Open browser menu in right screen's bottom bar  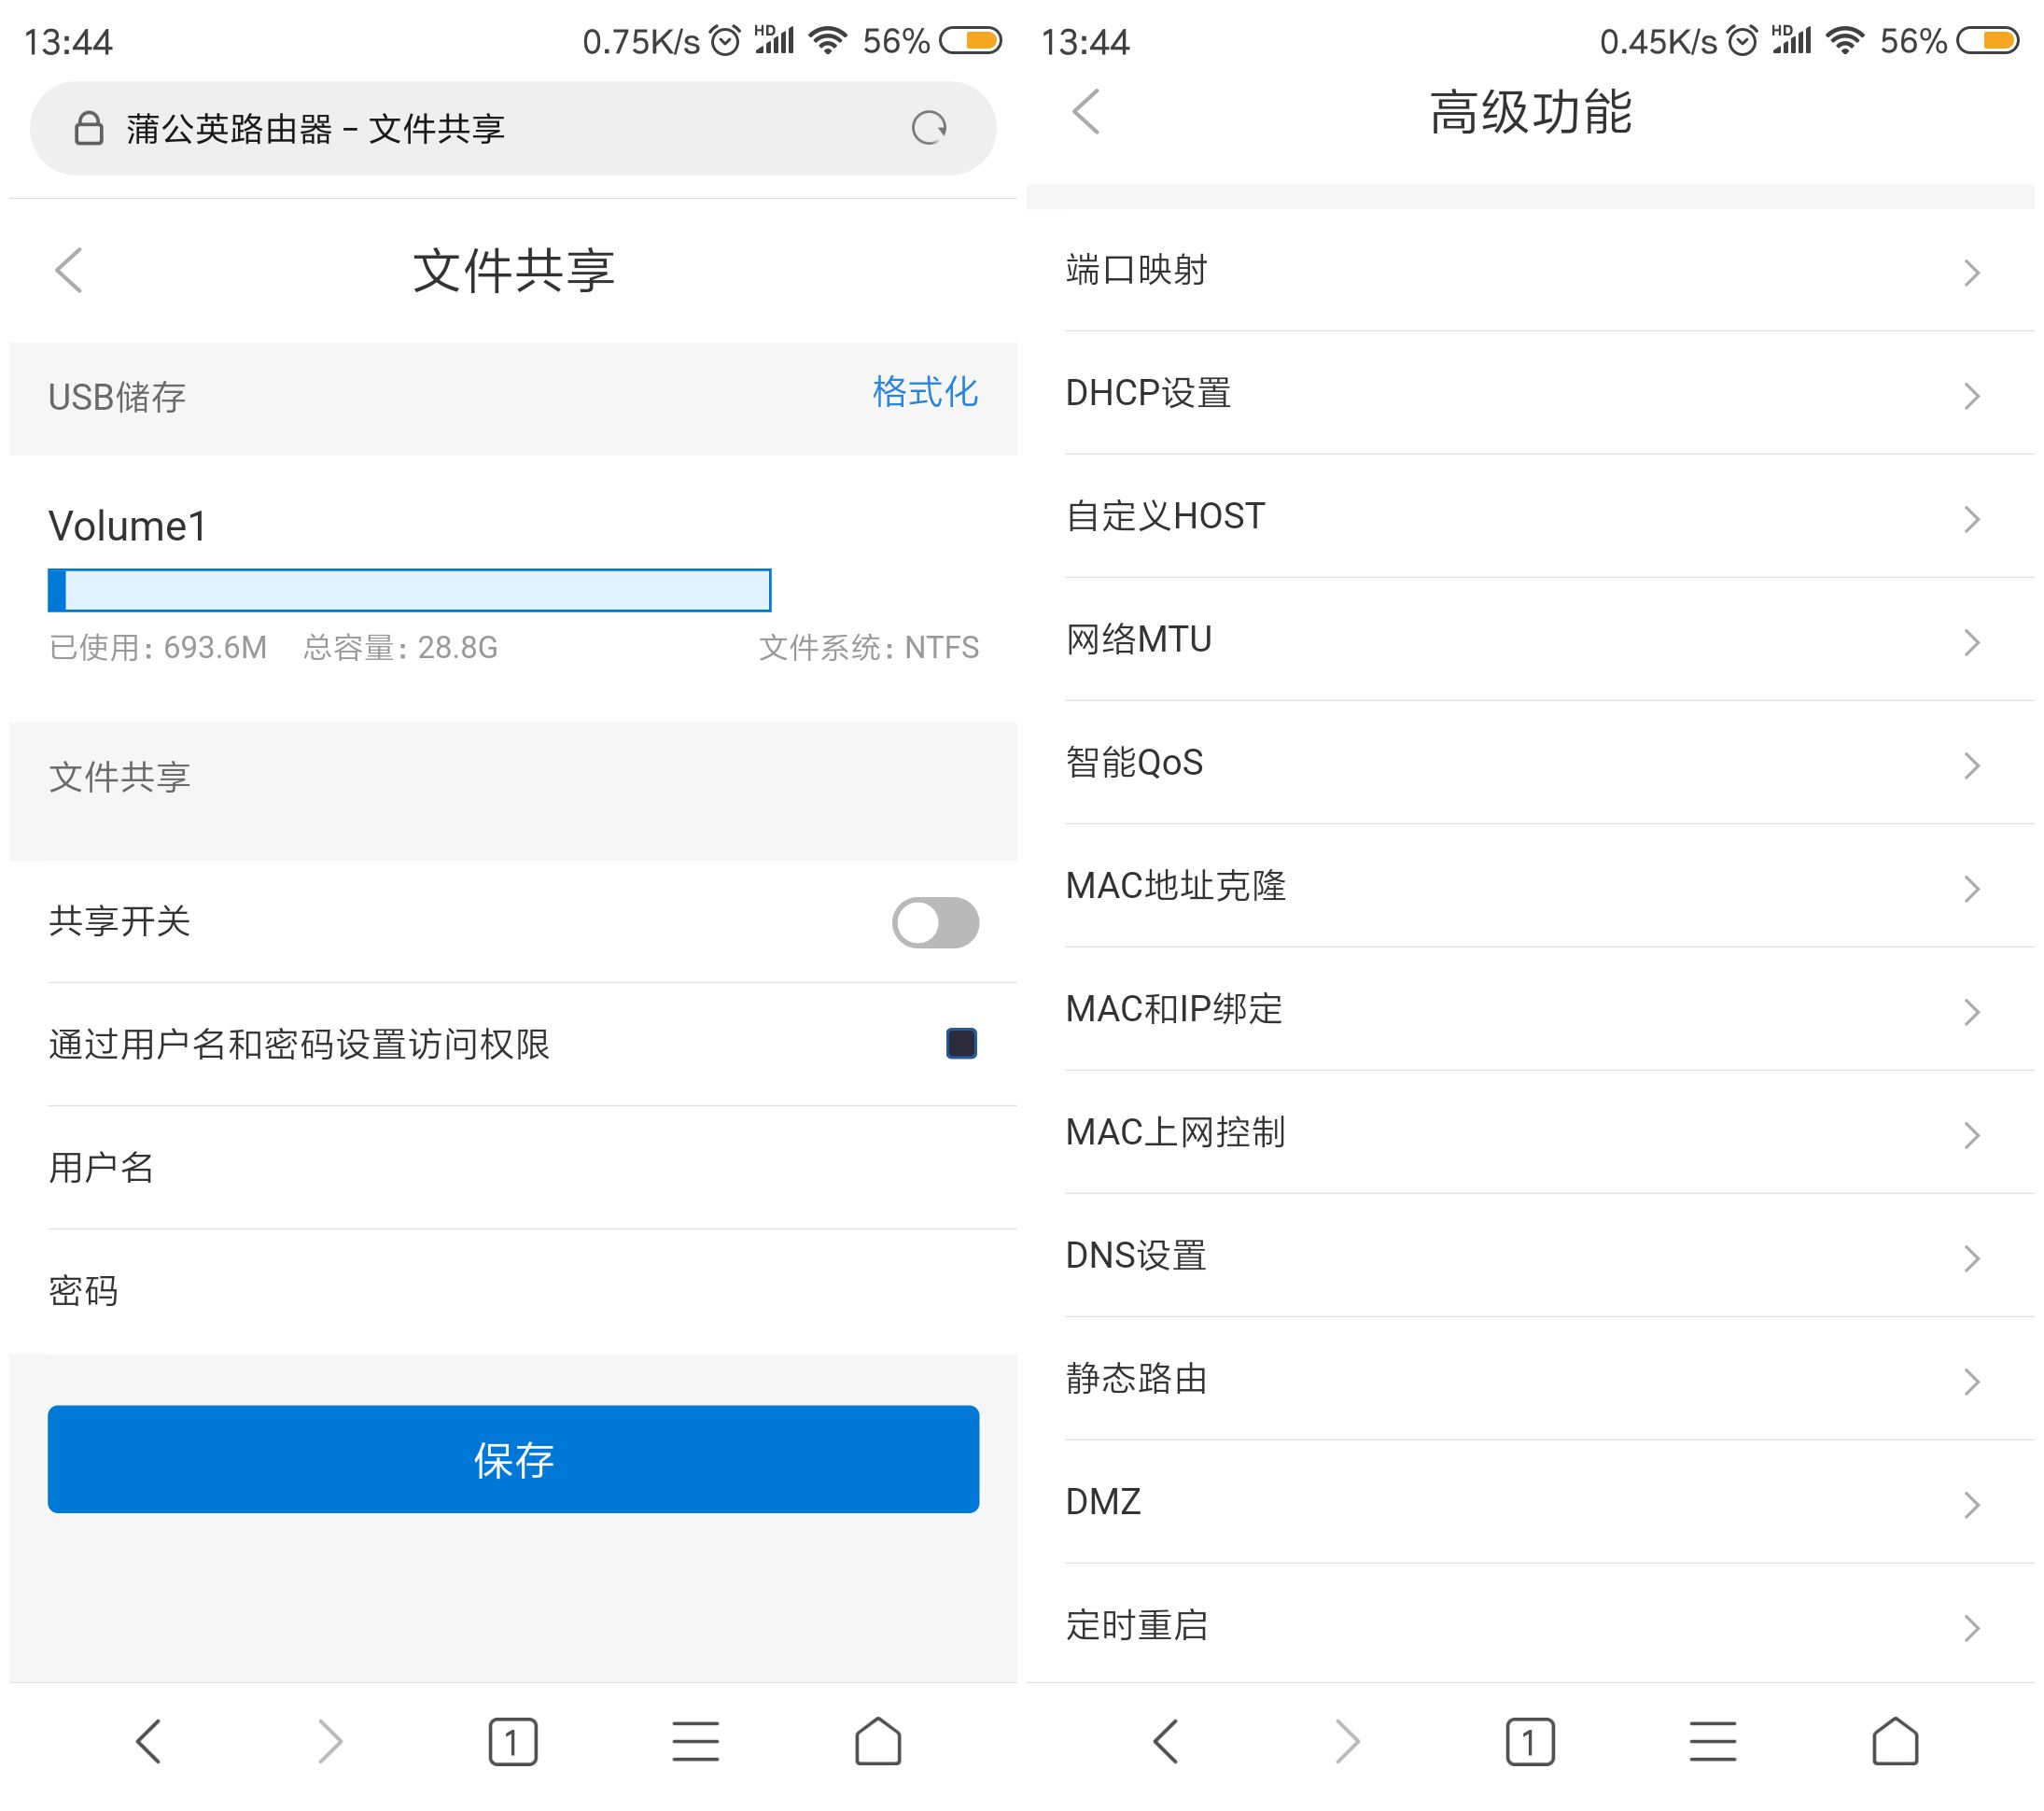point(1712,1741)
